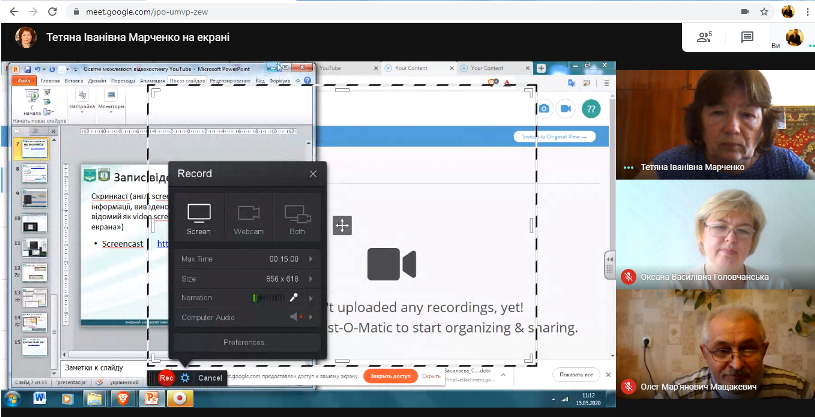The image size is (815, 417).
Task: Open Meet chat messages icon
Action: 747,37
